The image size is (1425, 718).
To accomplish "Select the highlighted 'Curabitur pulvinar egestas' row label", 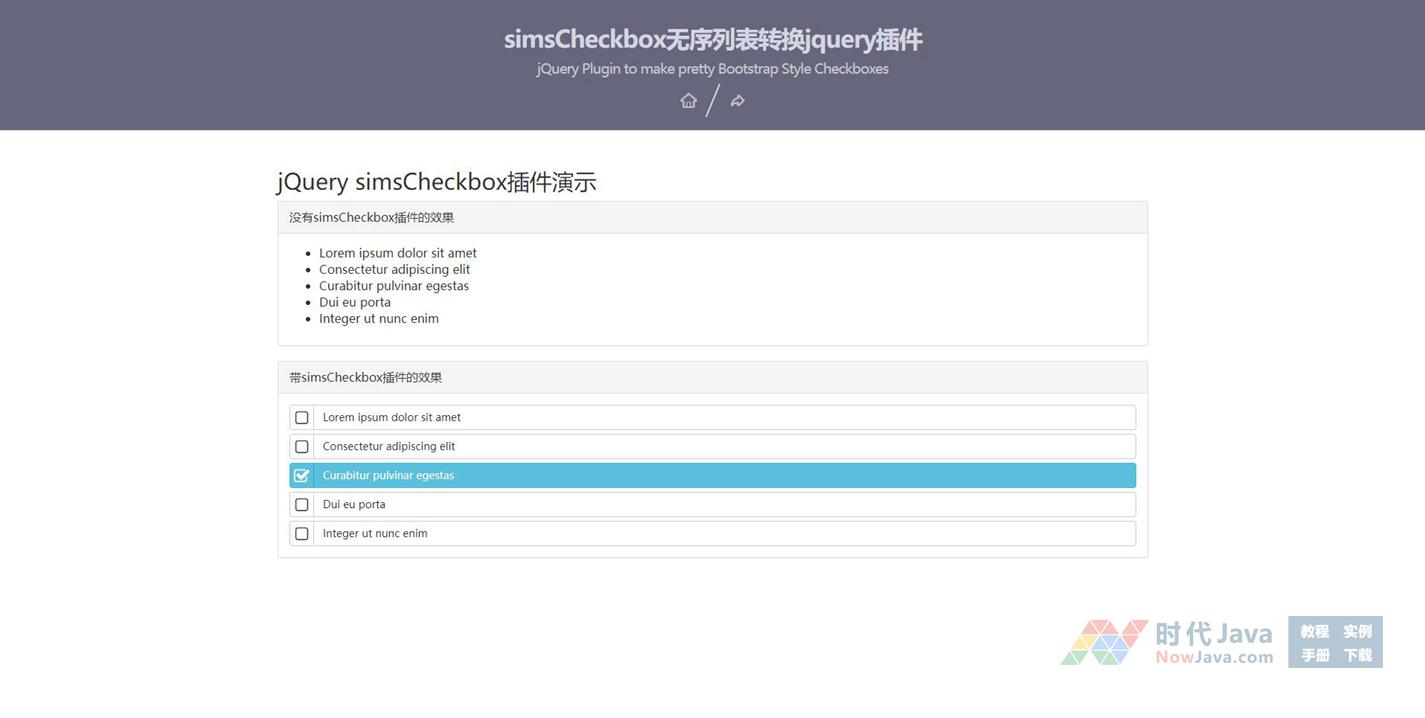I will point(388,476).
